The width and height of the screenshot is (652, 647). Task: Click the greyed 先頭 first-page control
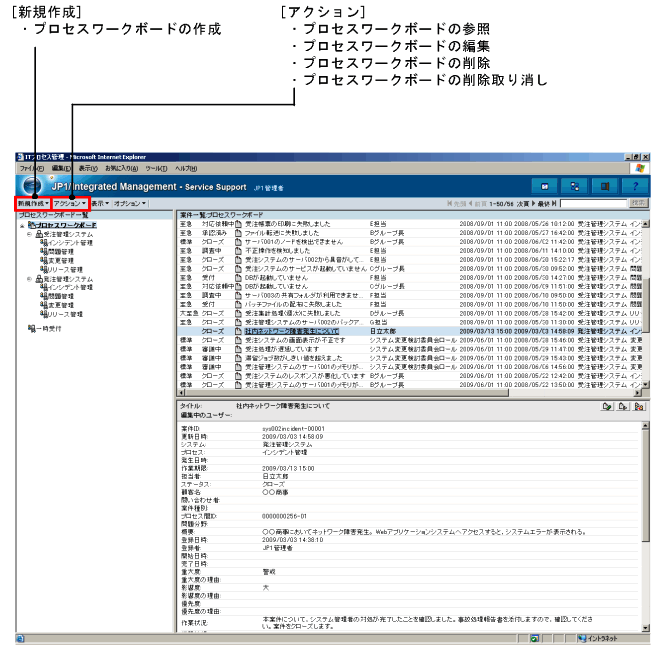(457, 204)
